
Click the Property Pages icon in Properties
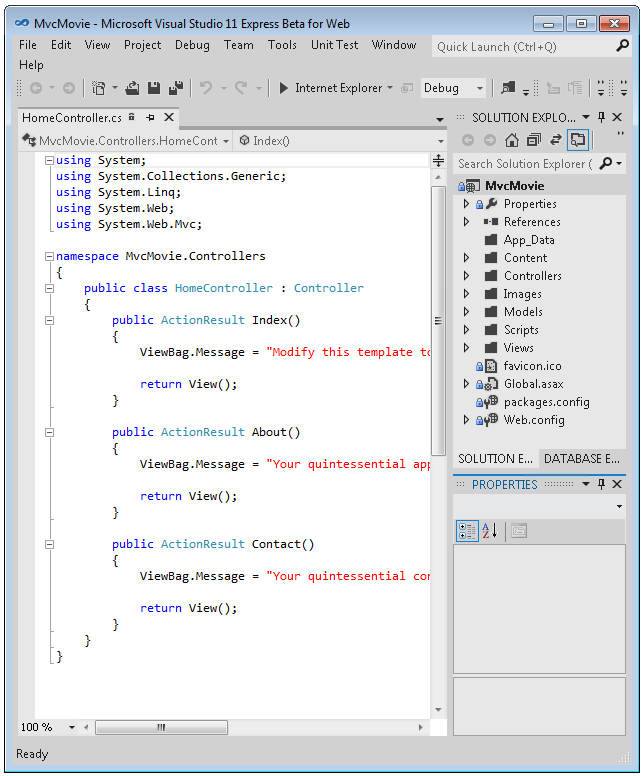[518, 531]
